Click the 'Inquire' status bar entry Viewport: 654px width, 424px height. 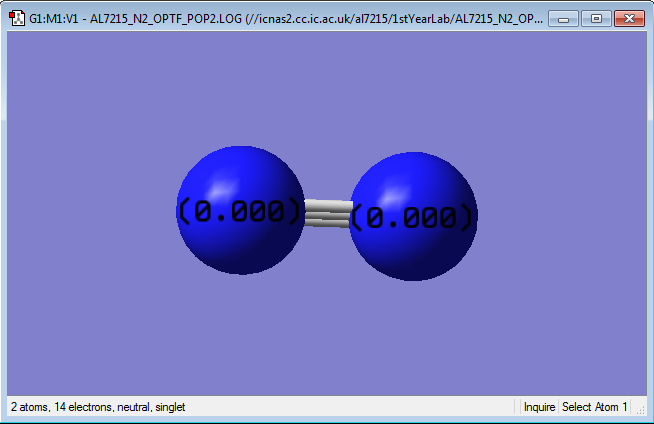coord(539,407)
